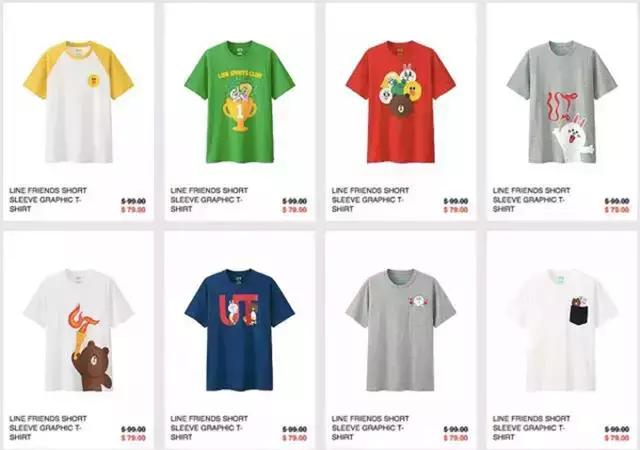View the red Line Friends characters T-shirt
The height and width of the screenshot is (450, 640).
pos(401,102)
